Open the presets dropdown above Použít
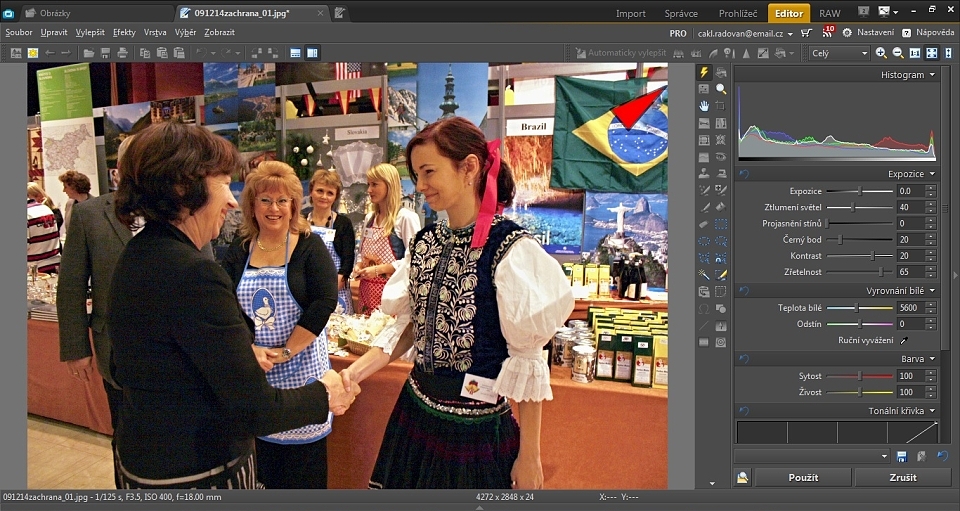Screen dimensions: 960x511 [884, 456]
